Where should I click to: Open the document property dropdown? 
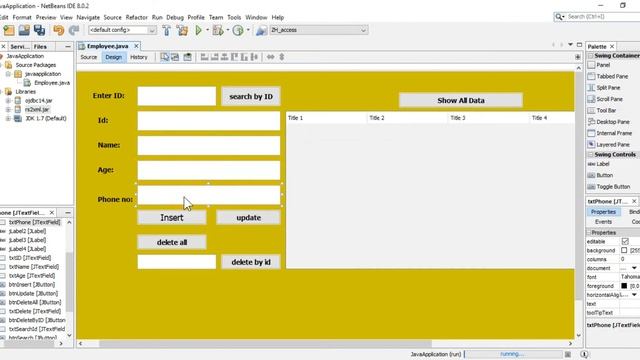634,268
